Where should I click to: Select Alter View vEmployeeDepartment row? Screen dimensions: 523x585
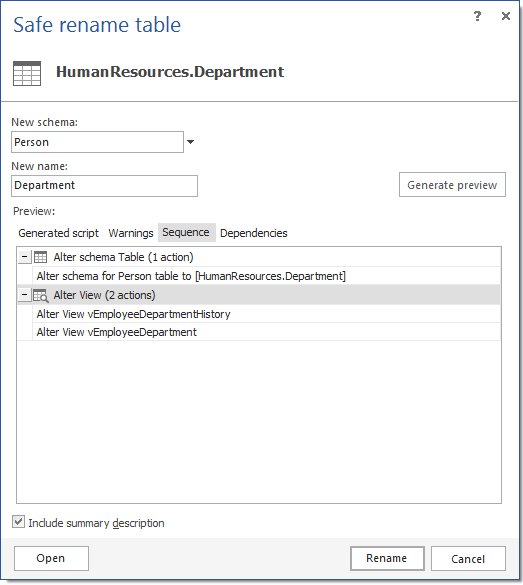point(266,332)
